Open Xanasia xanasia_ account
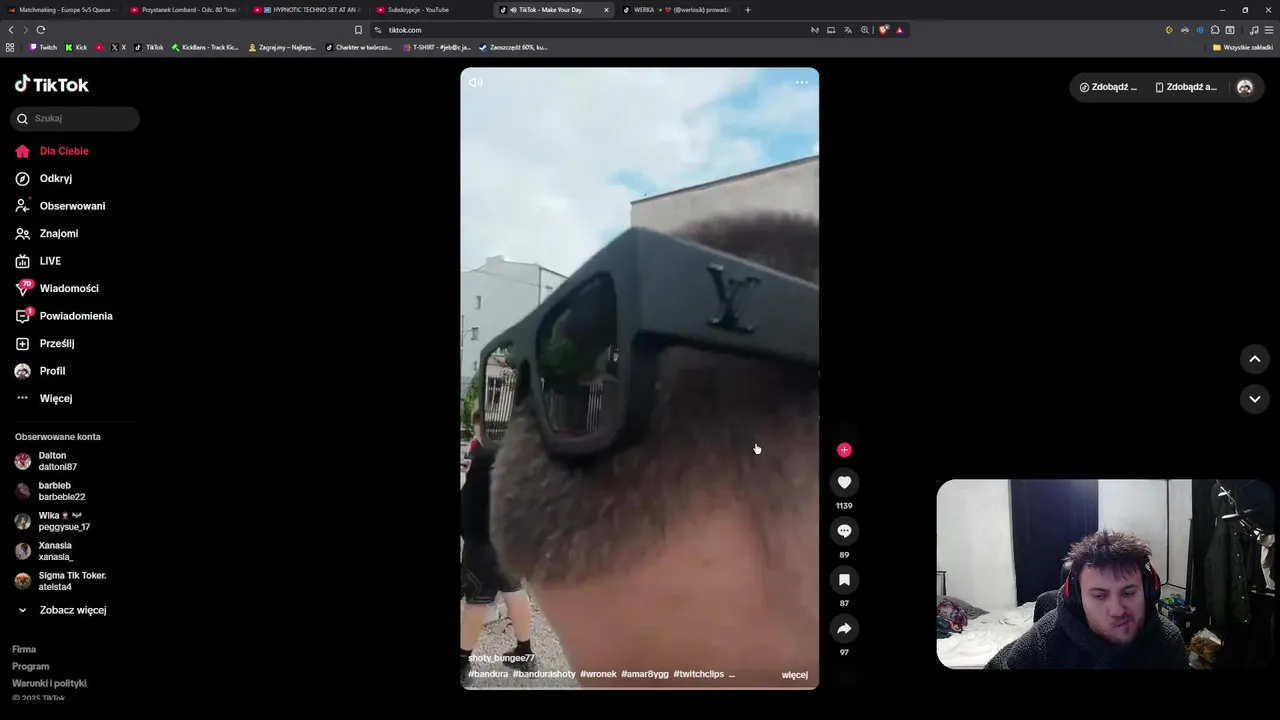The height and width of the screenshot is (720, 1280). coord(56,551)
